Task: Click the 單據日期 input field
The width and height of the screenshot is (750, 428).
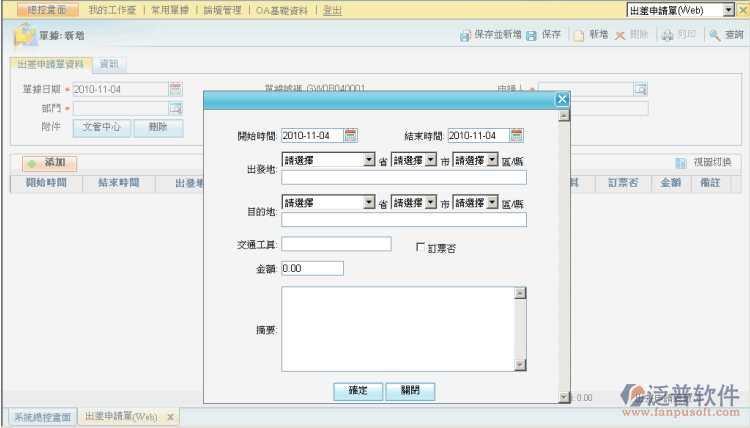Action: pos(121,89)
